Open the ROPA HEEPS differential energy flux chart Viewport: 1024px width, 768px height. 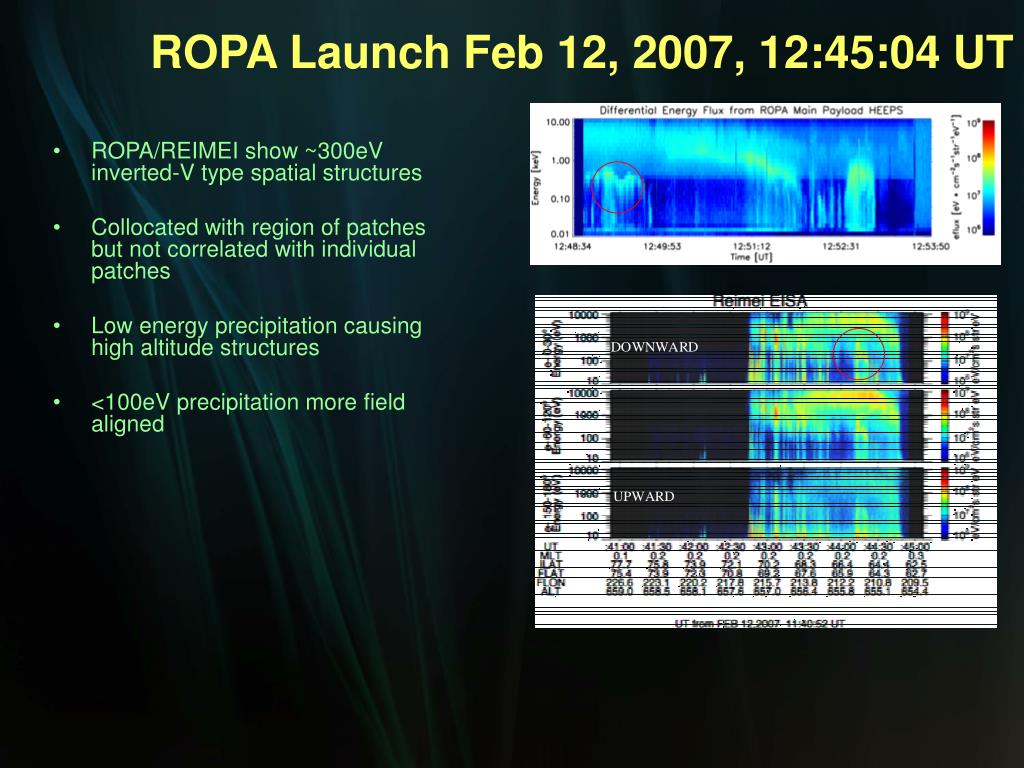tap(765, 184)
